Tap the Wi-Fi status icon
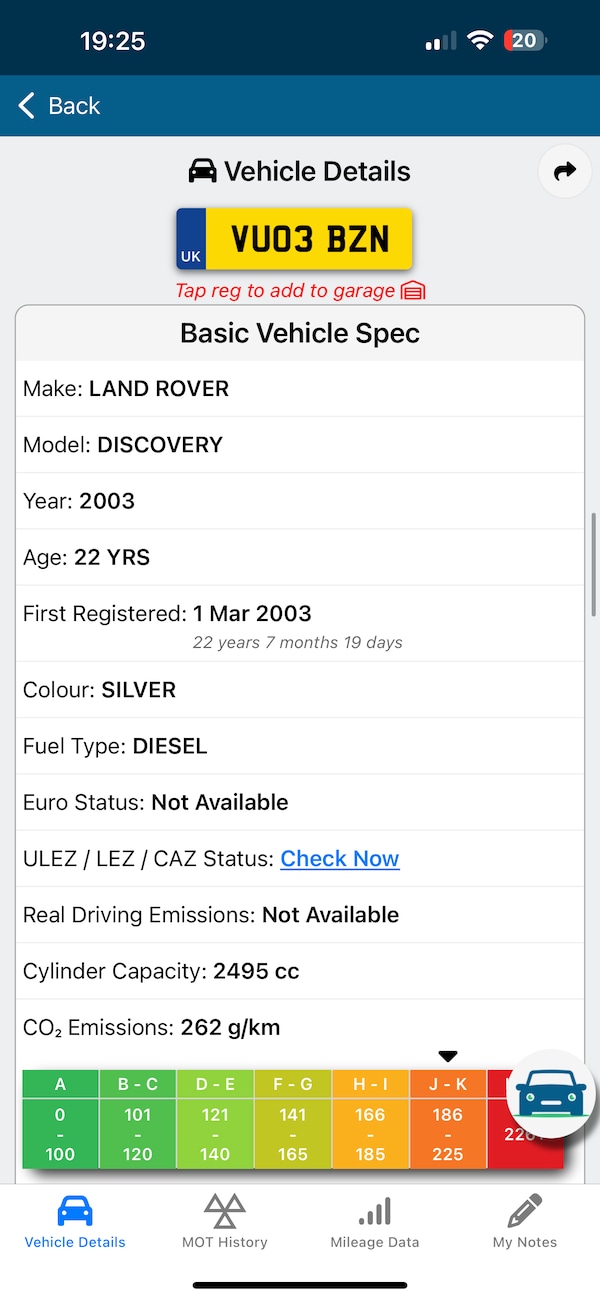Image resolution: width=600 pixels, height=1300 pixels. pyautogui.click(x=480, y=41)
